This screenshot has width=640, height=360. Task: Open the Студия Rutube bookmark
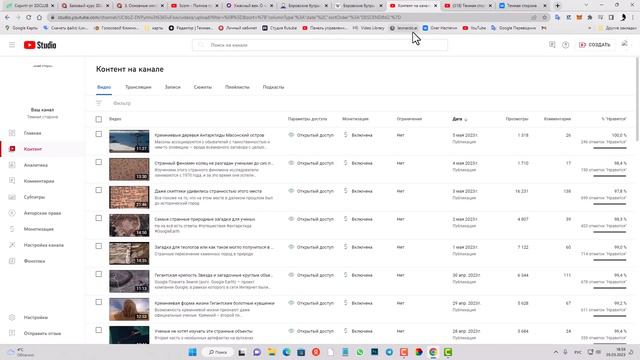pyautogui.click(x=280, y=28)
